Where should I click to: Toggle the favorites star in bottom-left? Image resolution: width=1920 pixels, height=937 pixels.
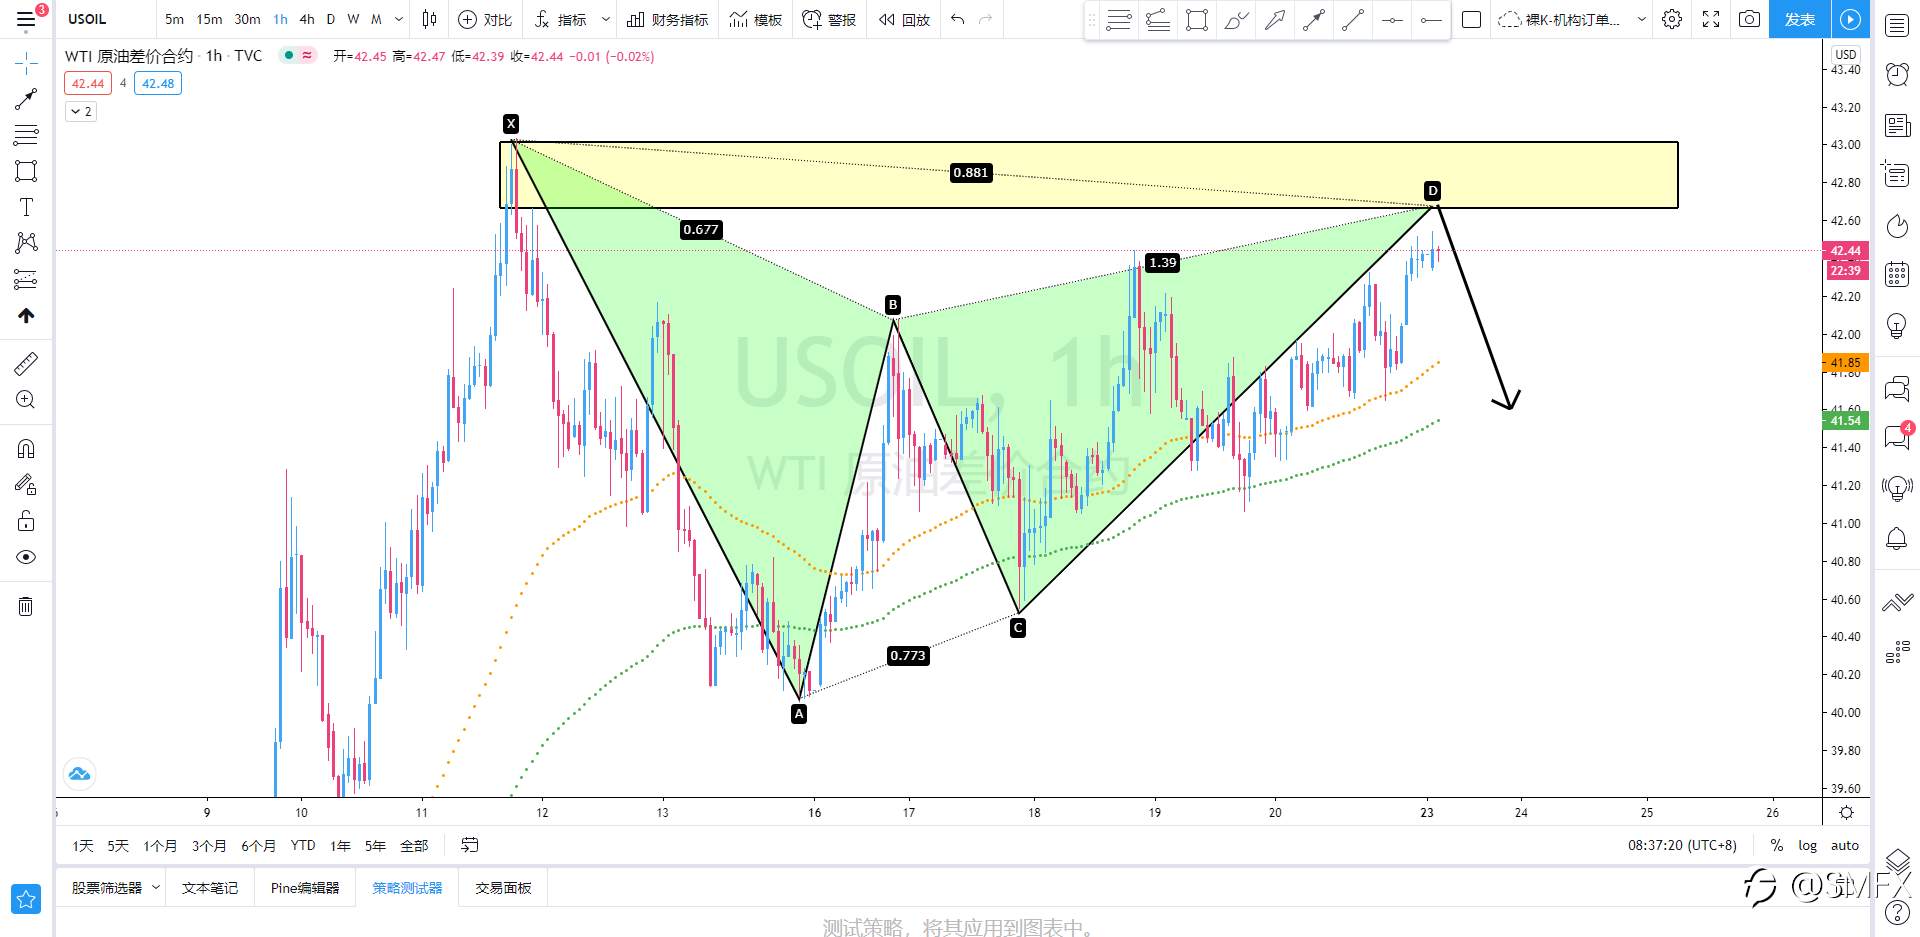tap(26, 899)
